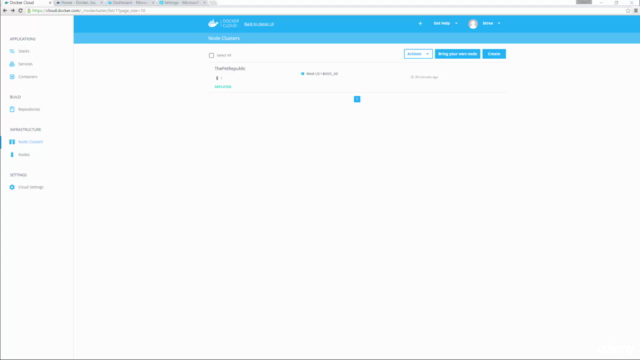Tick the Select All checkbox
The image size is (640, 360).
(x=211, y=55)
